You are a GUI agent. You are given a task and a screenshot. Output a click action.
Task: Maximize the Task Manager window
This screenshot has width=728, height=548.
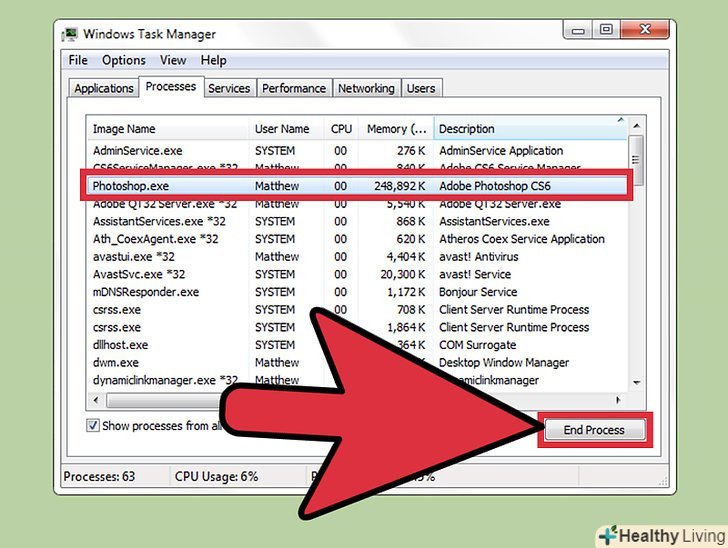[606, 30]
